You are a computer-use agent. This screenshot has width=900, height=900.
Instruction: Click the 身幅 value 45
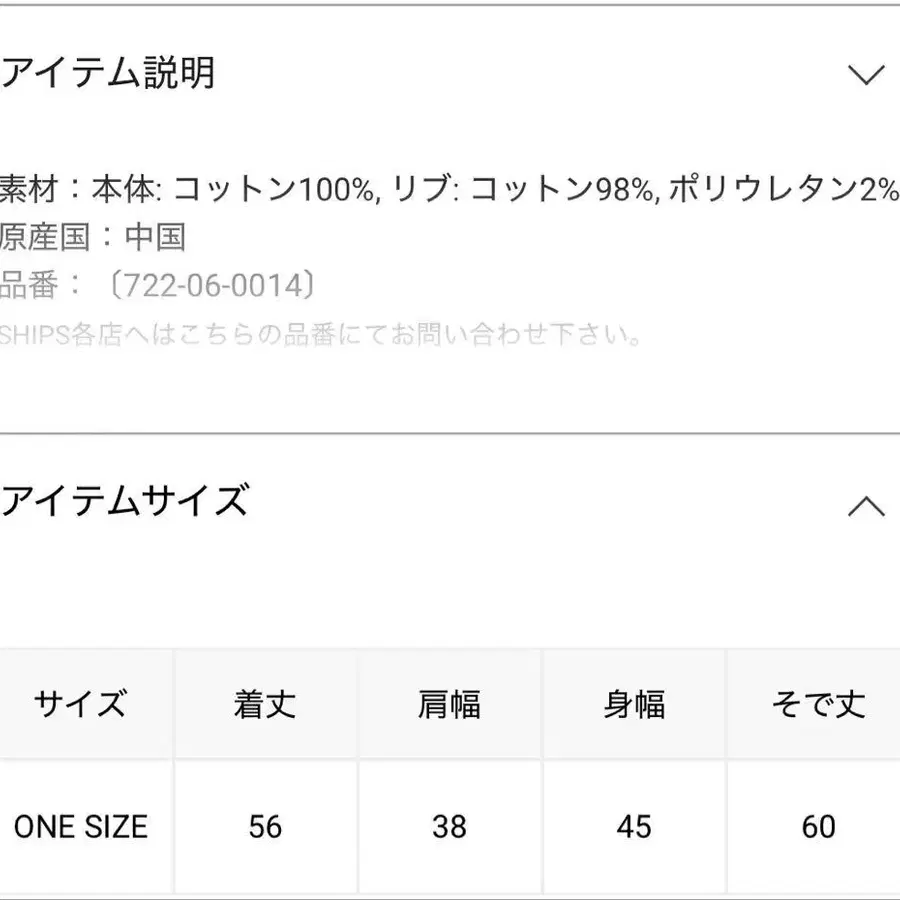pos(634,827)
